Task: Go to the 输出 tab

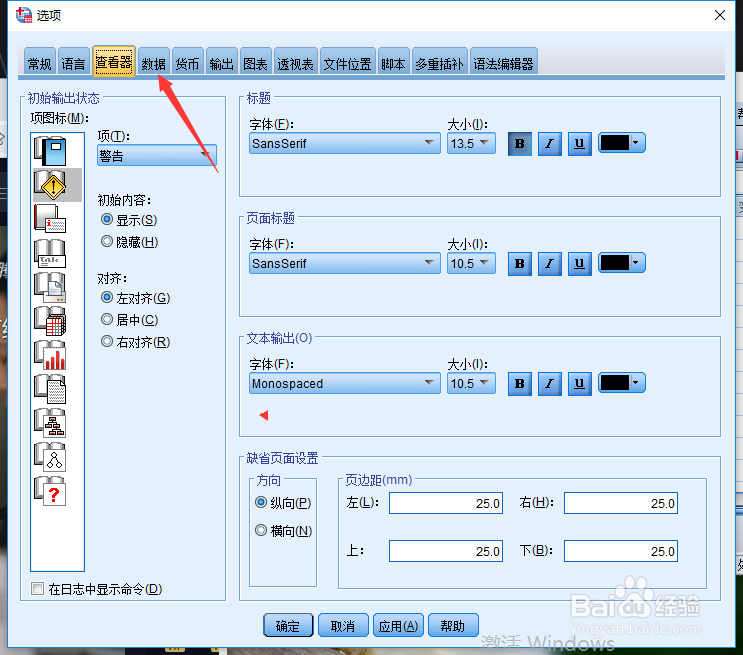Action: (222, 63)
